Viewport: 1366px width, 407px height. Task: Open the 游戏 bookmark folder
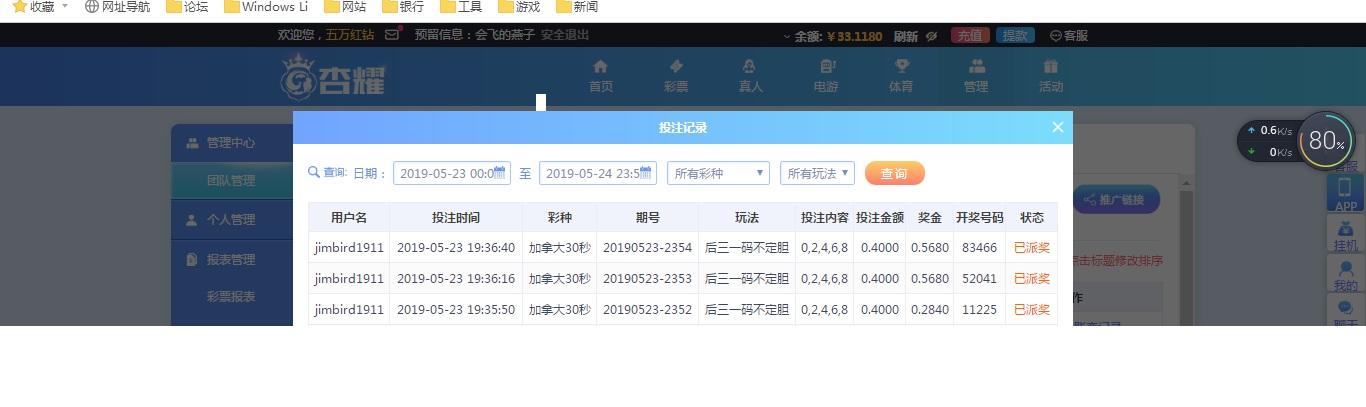[519, 7]
